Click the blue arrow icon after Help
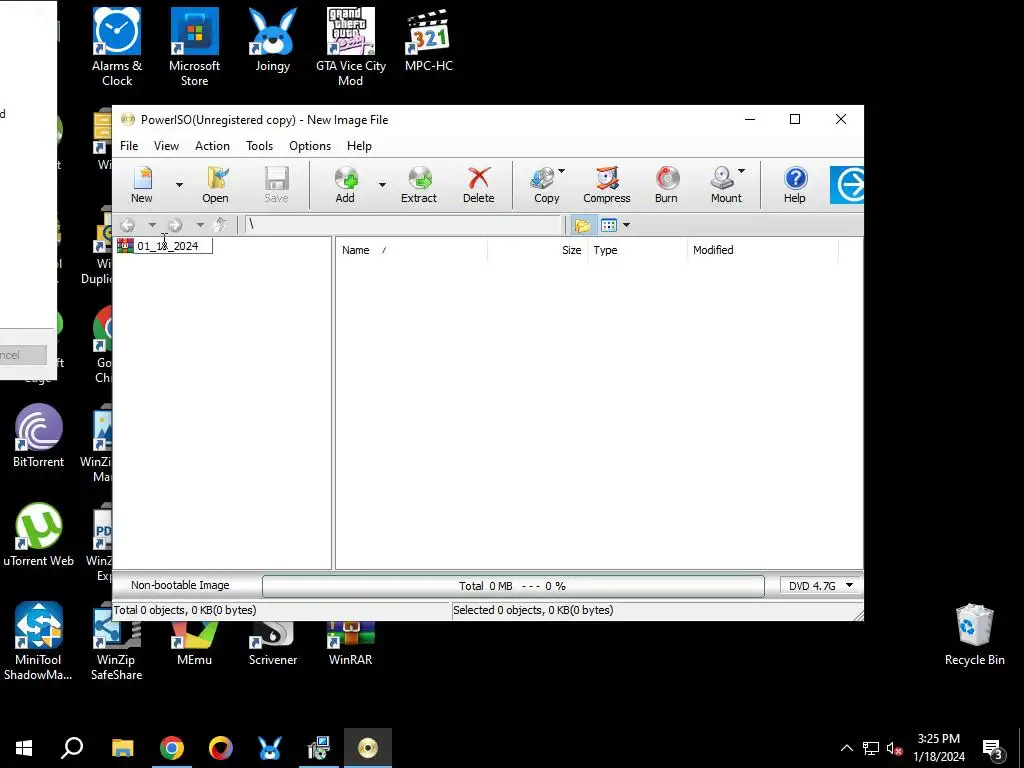Image resolution: width=1024 pixels, height=768 pixels. [x=847, y=185]
